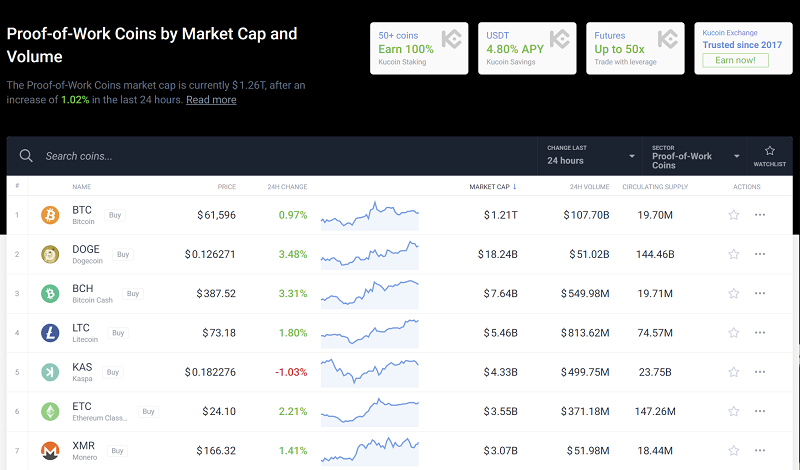Open the more actions menu for Monero
The width and height of the screenshot is (800, 470).
click(x=760, y=451)
